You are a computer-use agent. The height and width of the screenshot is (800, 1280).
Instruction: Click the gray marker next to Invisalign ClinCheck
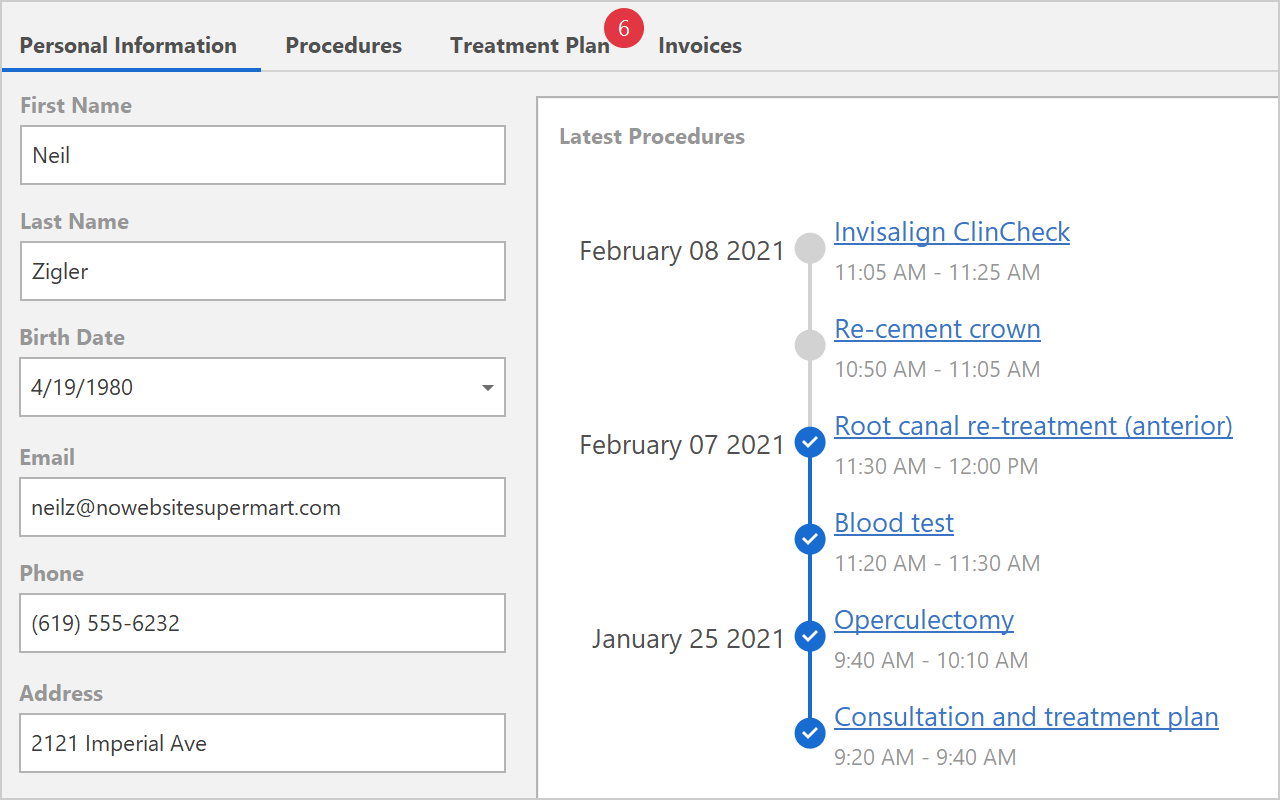pos(809,249)
